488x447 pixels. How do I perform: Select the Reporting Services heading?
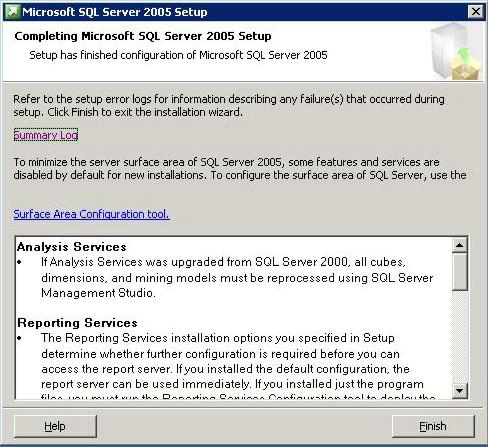click(77, 323)
